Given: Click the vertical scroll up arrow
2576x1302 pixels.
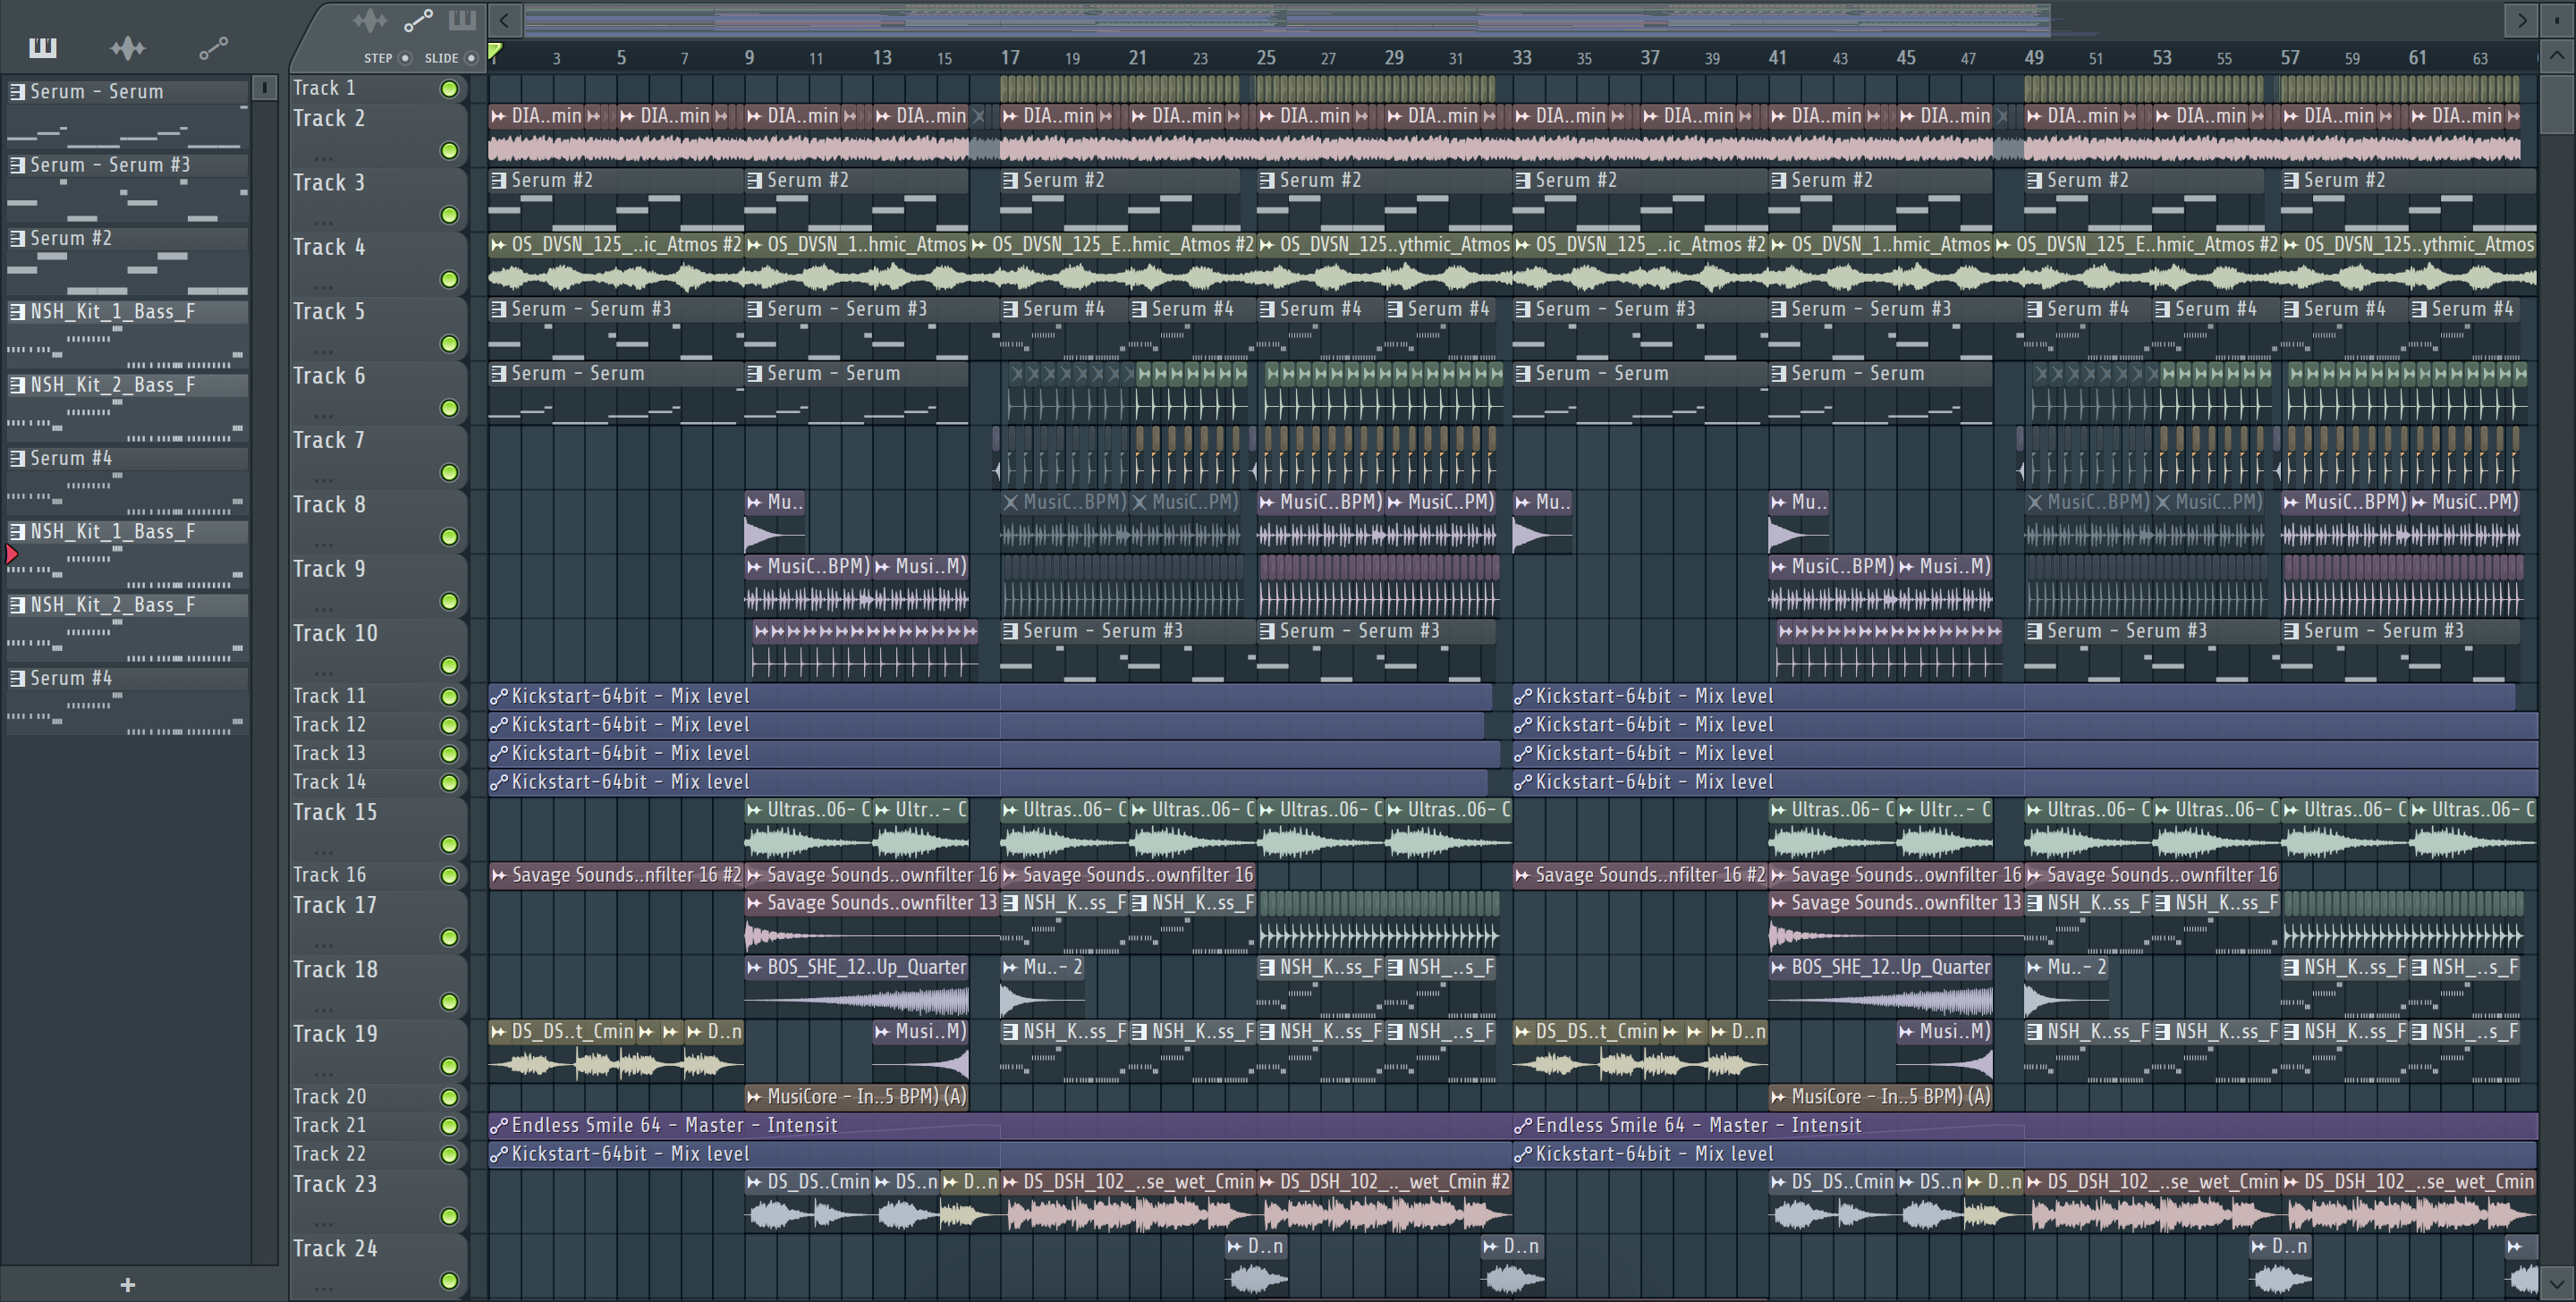Looking at the screenshot, I should pyautogui.click(x=2557, y=55).
